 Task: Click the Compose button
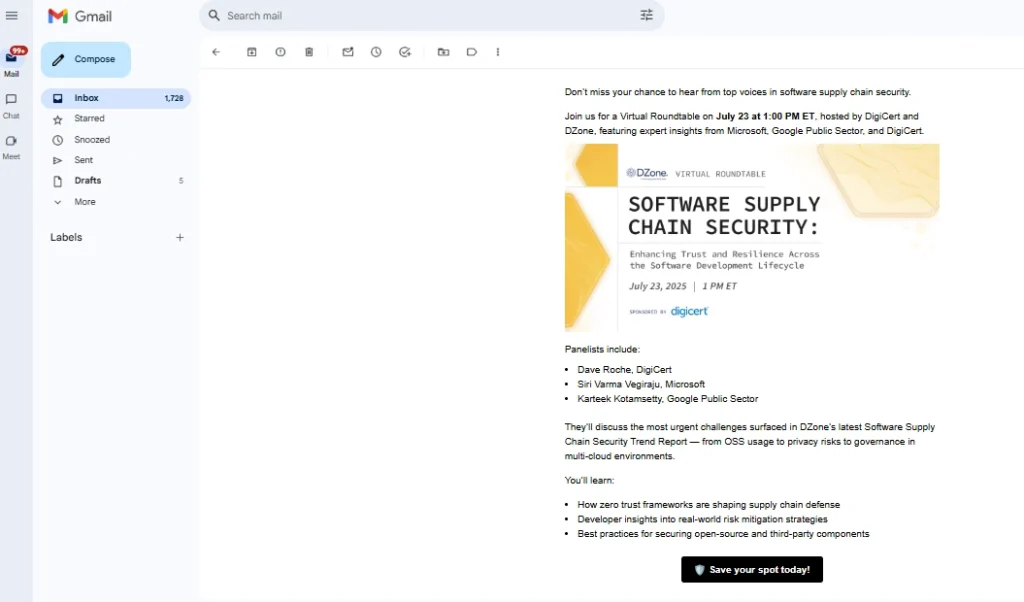[x=86, y=59]
